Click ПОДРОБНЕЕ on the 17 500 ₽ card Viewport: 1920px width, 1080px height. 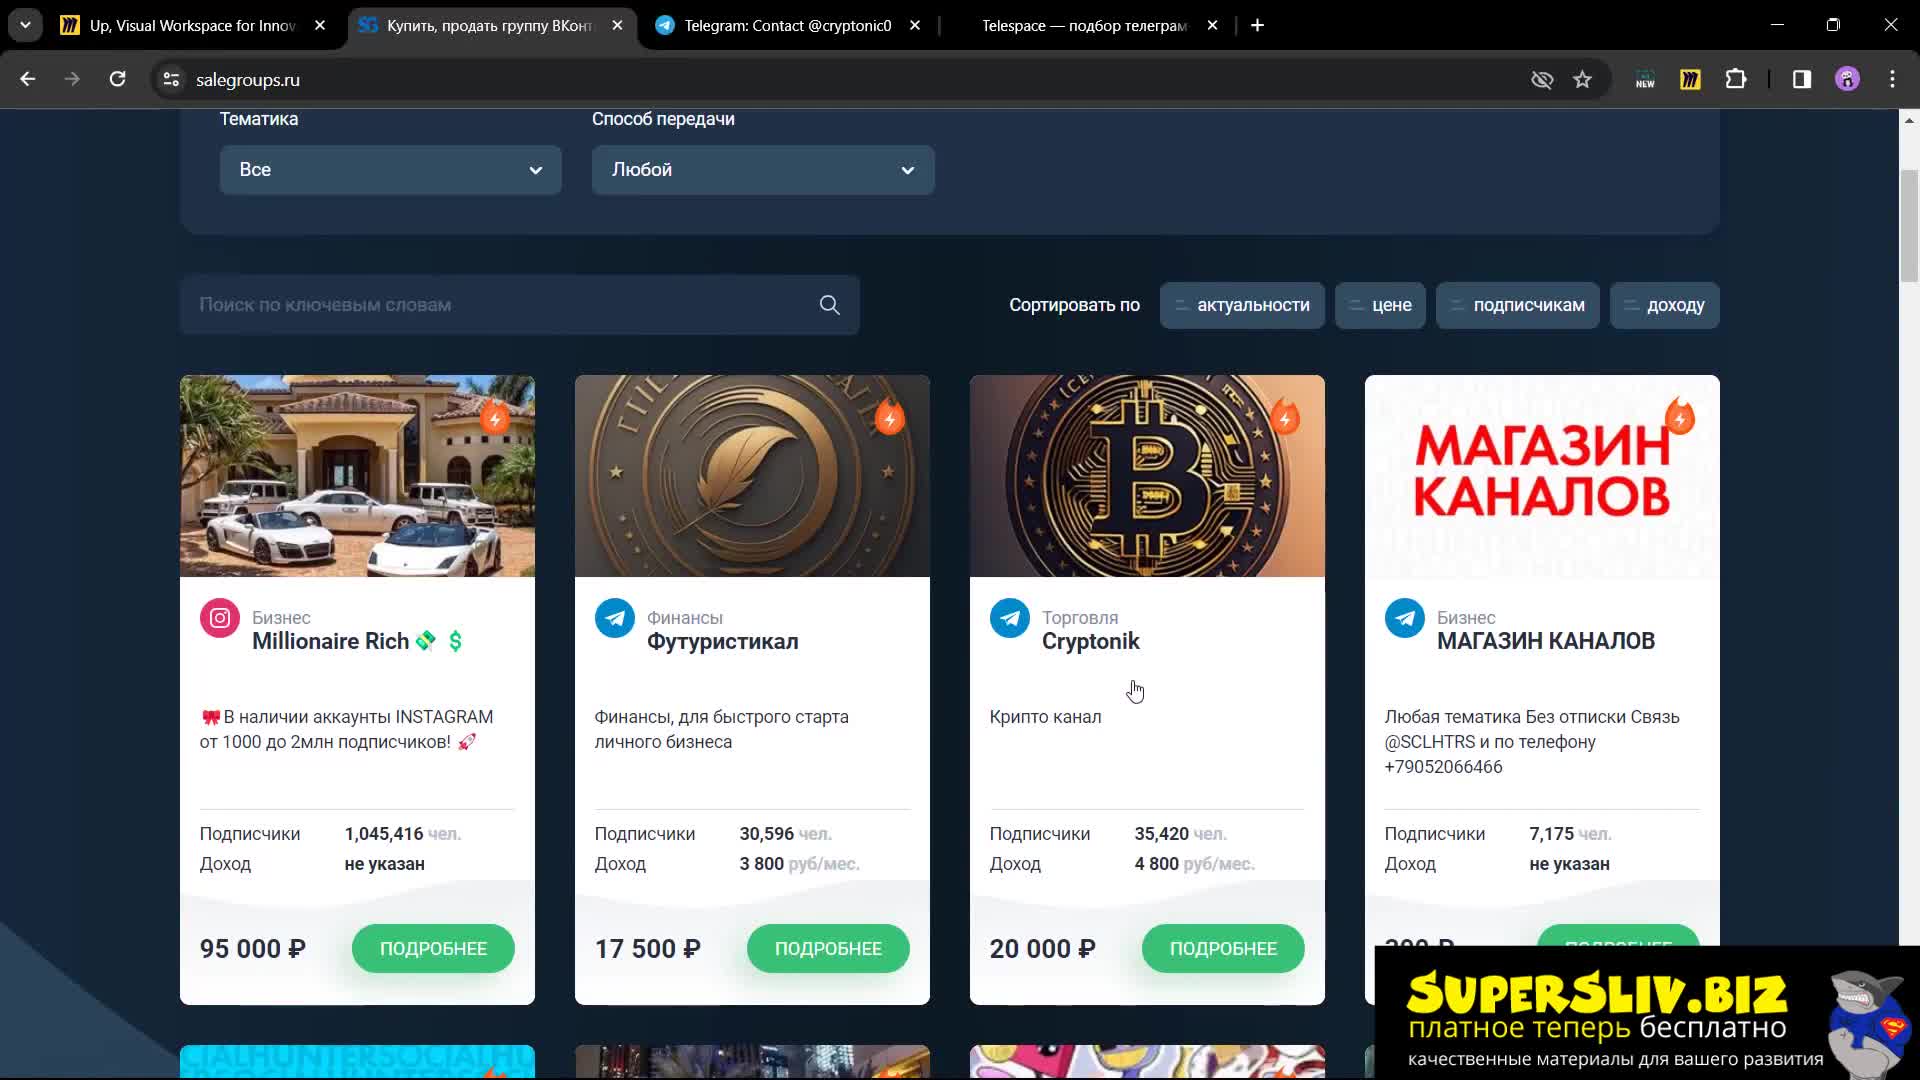[828, 948]
